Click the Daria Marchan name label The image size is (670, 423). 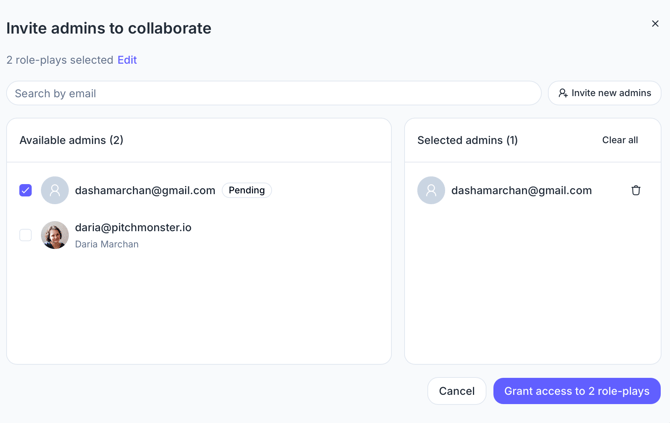point(107,244)
